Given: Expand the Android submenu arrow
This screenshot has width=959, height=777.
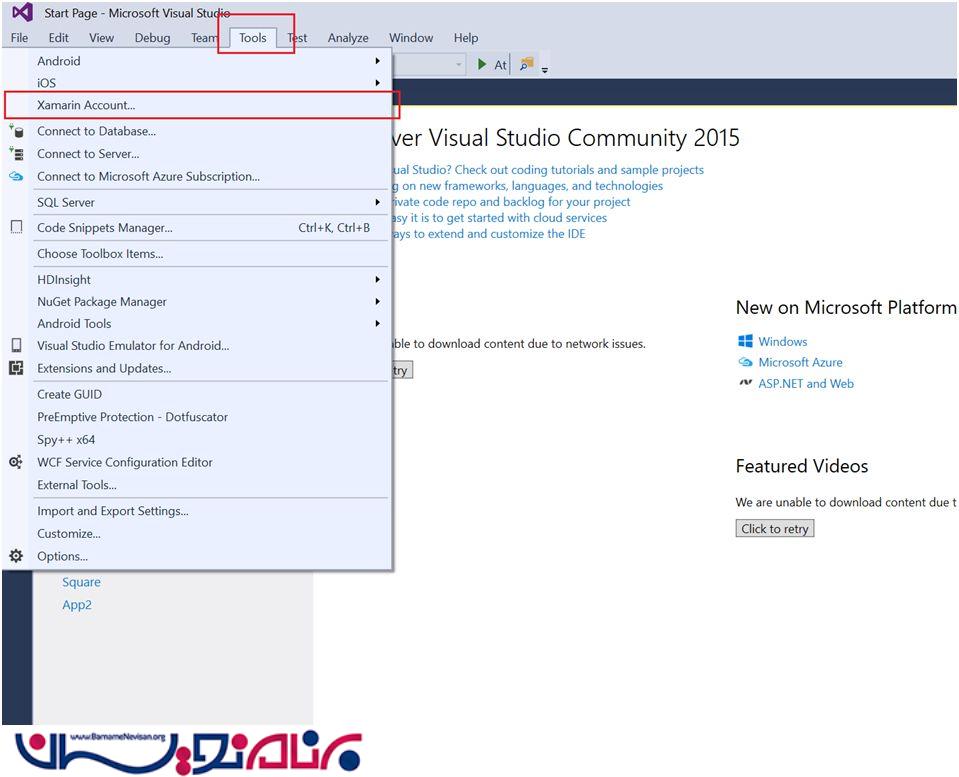Looking at the screenshot, I should (x=378, y=61).
